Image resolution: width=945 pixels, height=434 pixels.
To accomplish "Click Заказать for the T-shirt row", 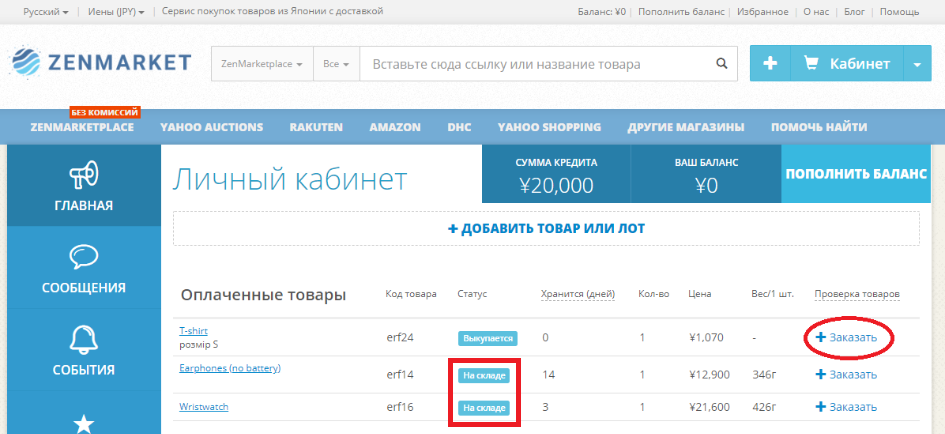I will [846, 338].
